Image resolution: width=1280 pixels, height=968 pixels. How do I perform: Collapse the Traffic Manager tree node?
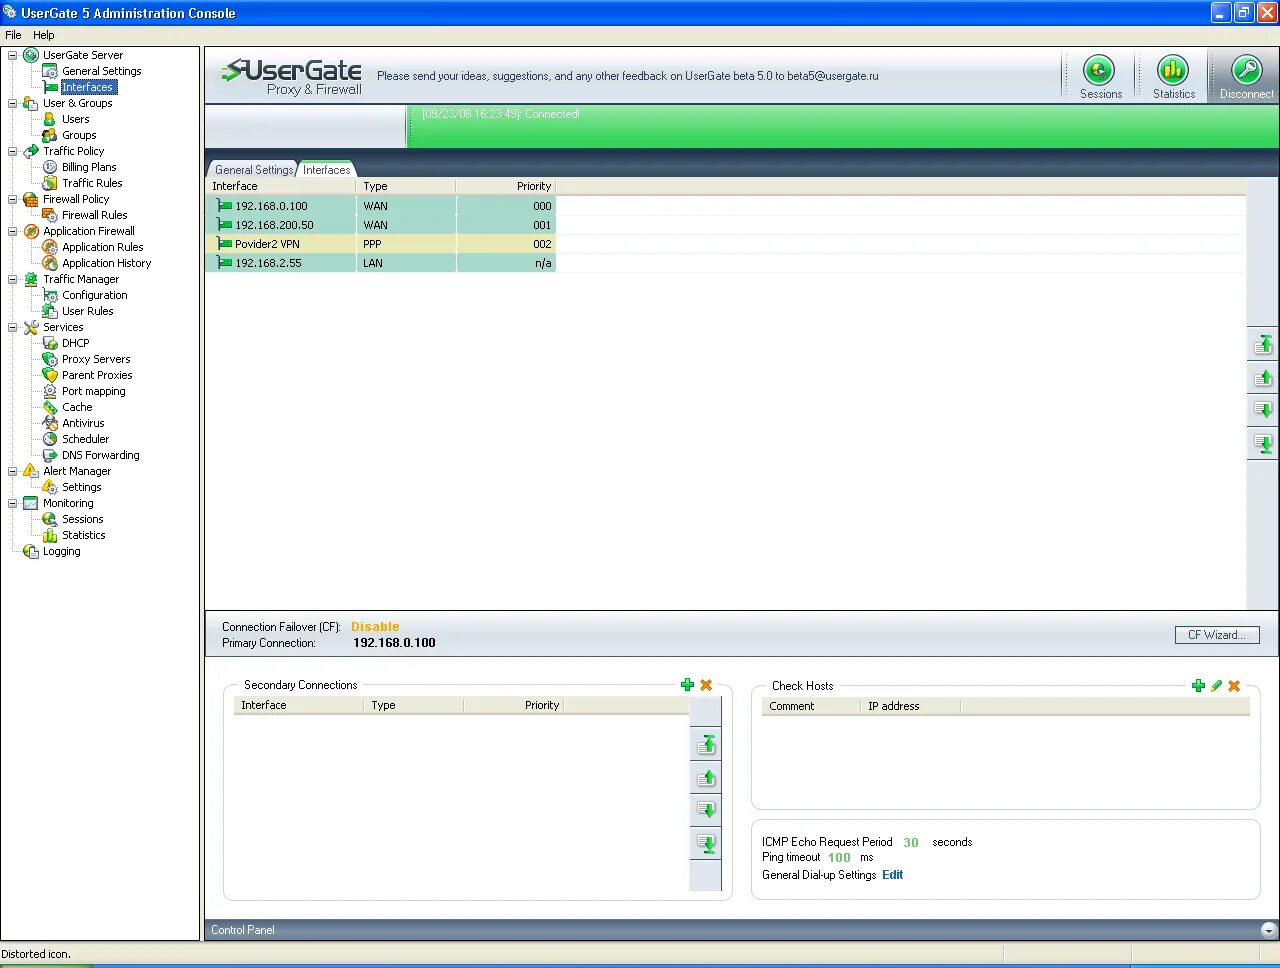coord(13,279)
